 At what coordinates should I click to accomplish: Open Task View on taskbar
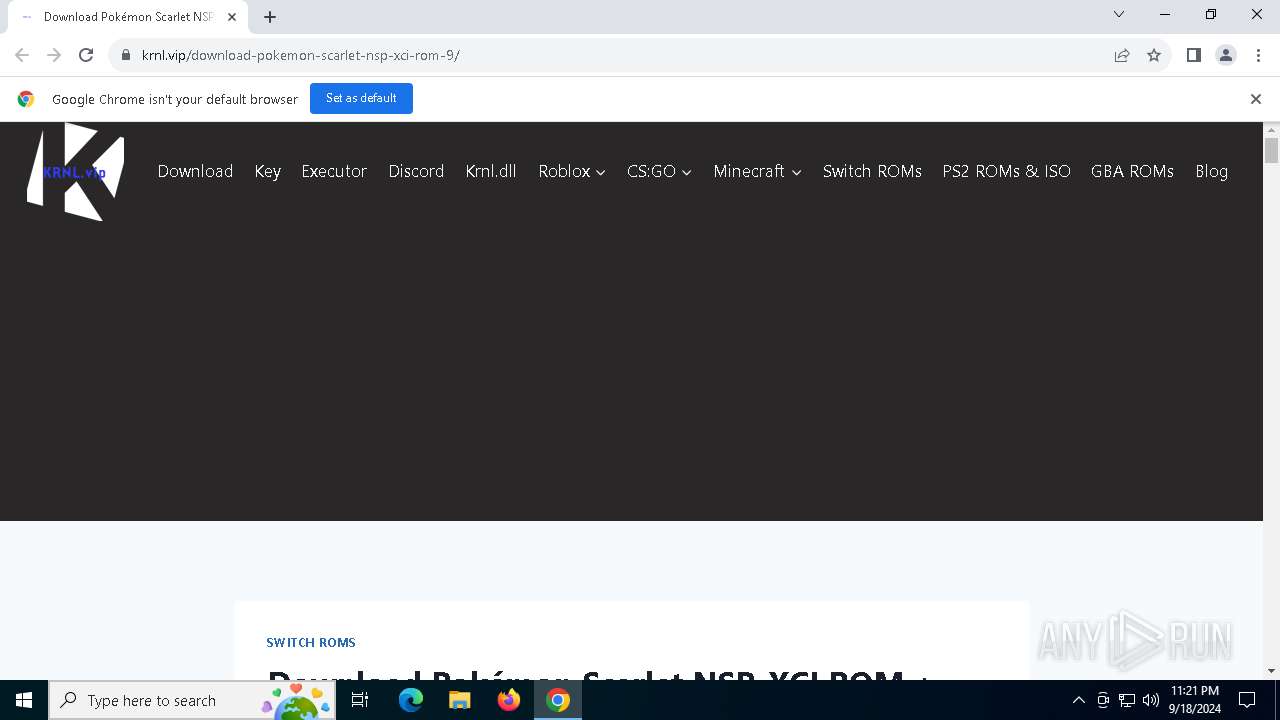(x=360, y=700)
